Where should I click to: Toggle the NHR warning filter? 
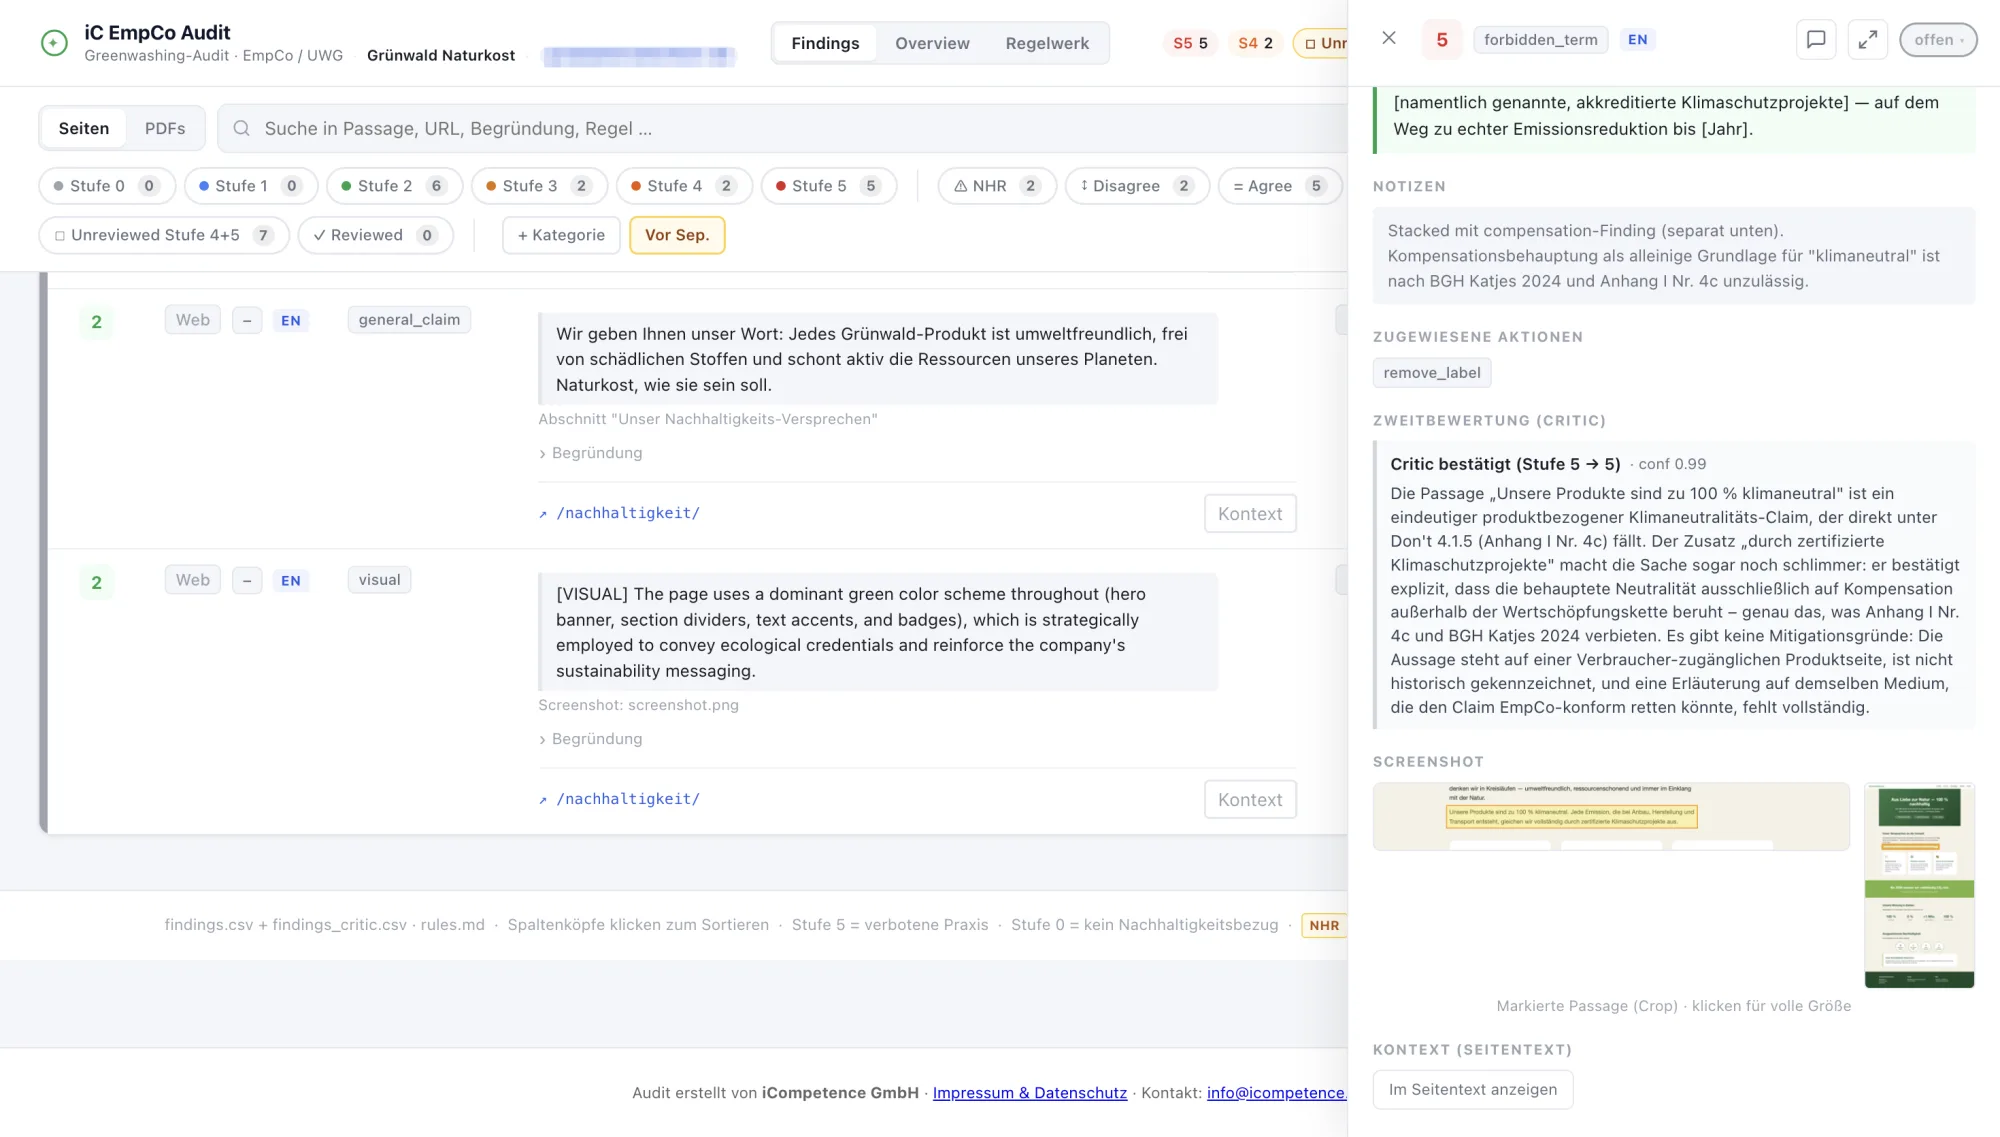tap(997, 186)
